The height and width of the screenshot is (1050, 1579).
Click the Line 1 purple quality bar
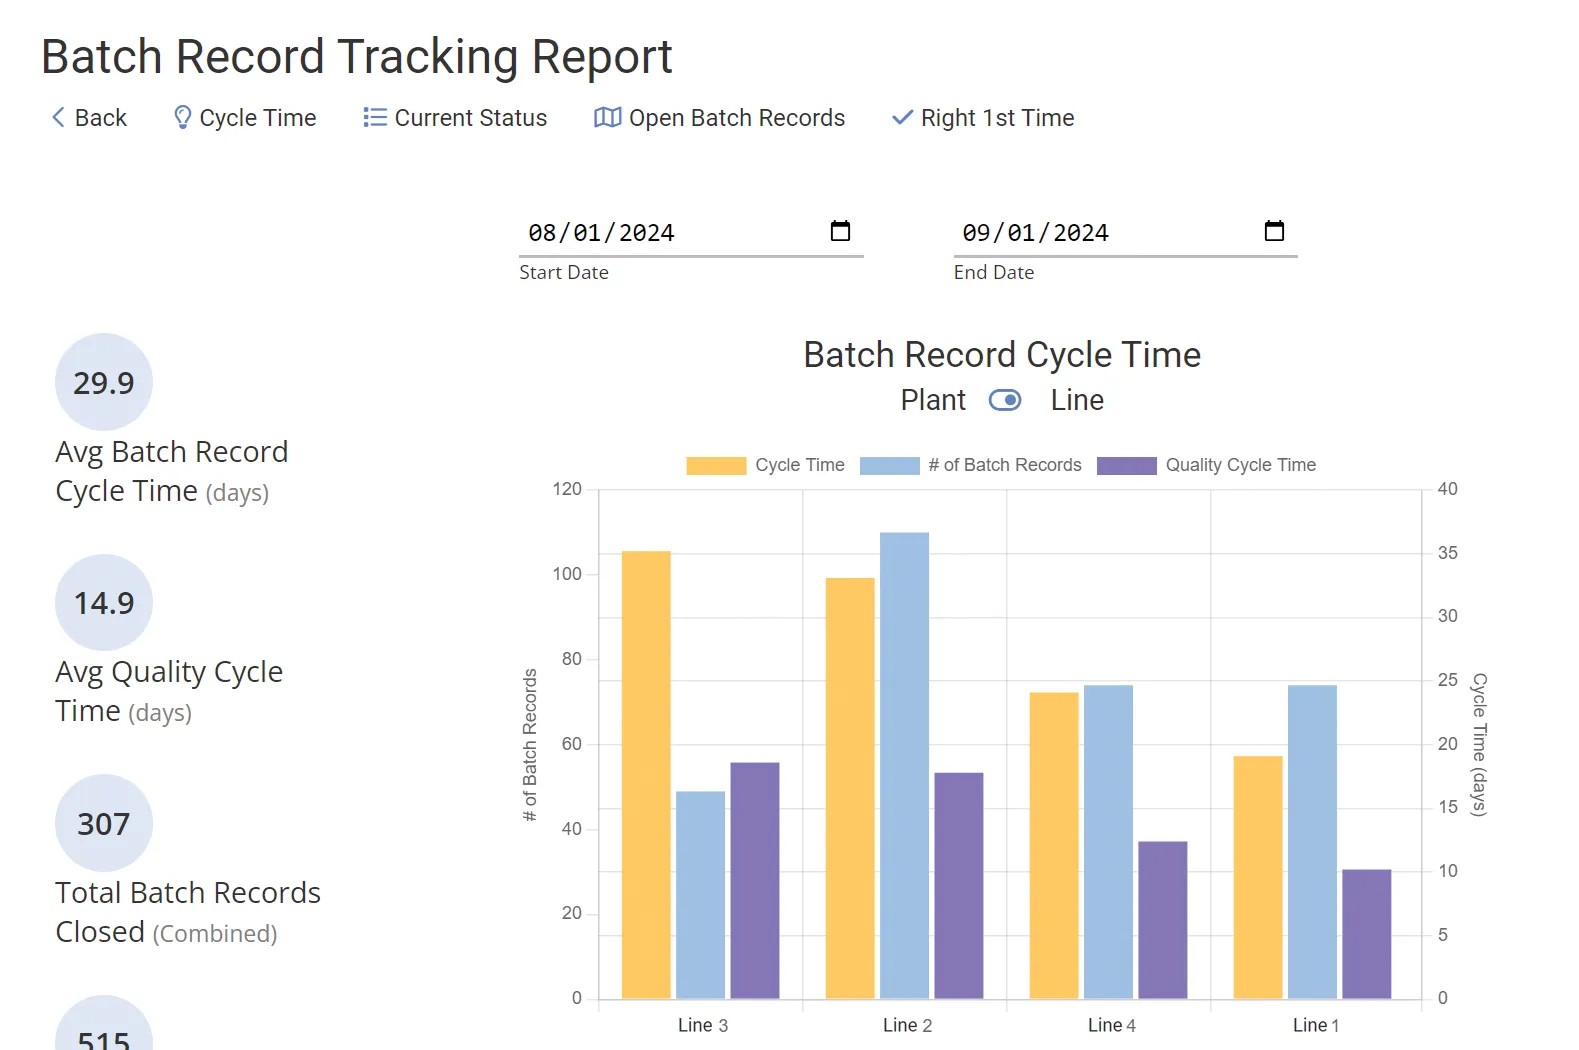point(1366,934)
